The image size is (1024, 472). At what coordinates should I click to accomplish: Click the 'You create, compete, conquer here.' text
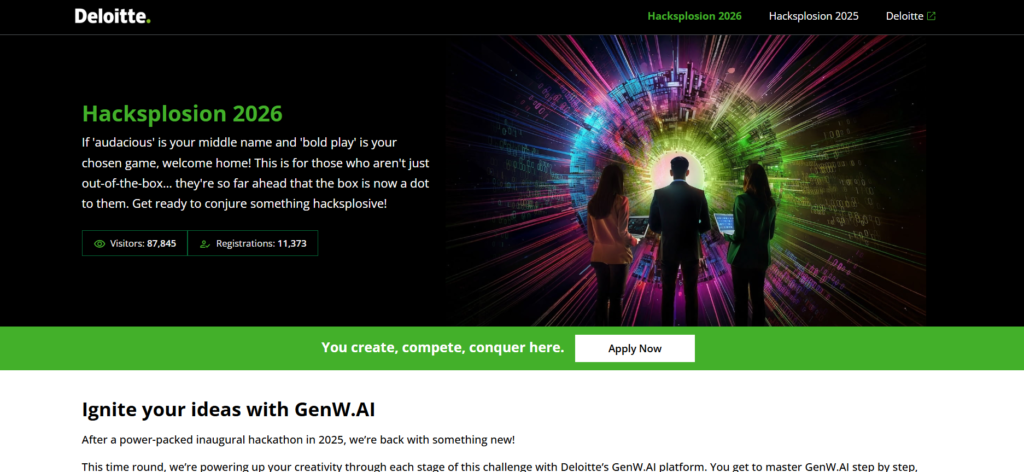[x=442, y=348]
